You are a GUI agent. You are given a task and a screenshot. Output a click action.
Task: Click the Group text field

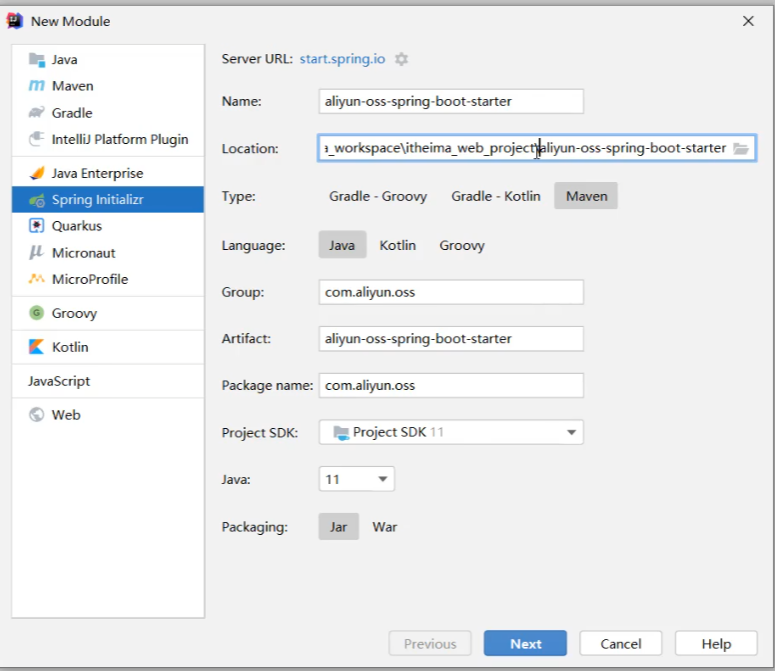[x=451, y=292]
